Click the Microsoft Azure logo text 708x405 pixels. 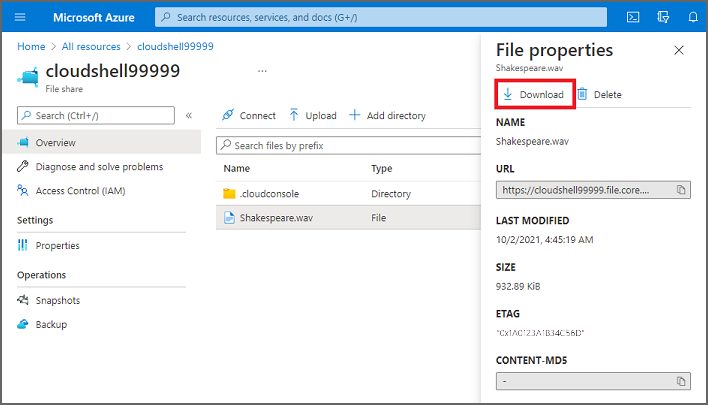(x=94, y=18)
